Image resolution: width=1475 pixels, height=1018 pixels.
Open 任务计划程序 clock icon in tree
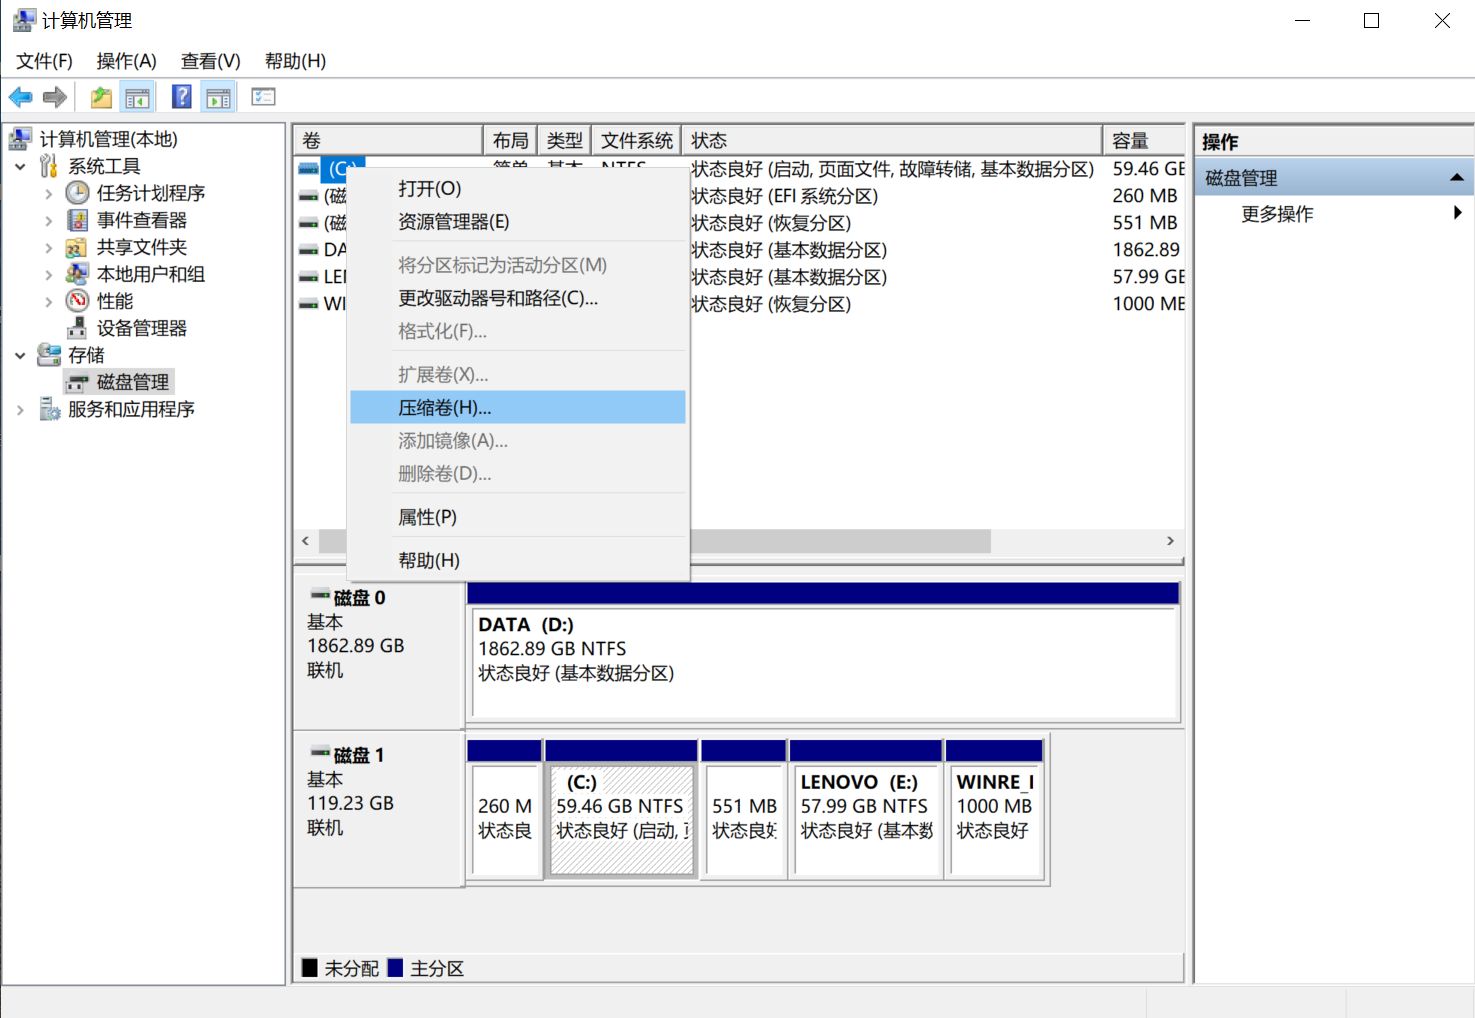pyautogui.click(x=77, y=193)
